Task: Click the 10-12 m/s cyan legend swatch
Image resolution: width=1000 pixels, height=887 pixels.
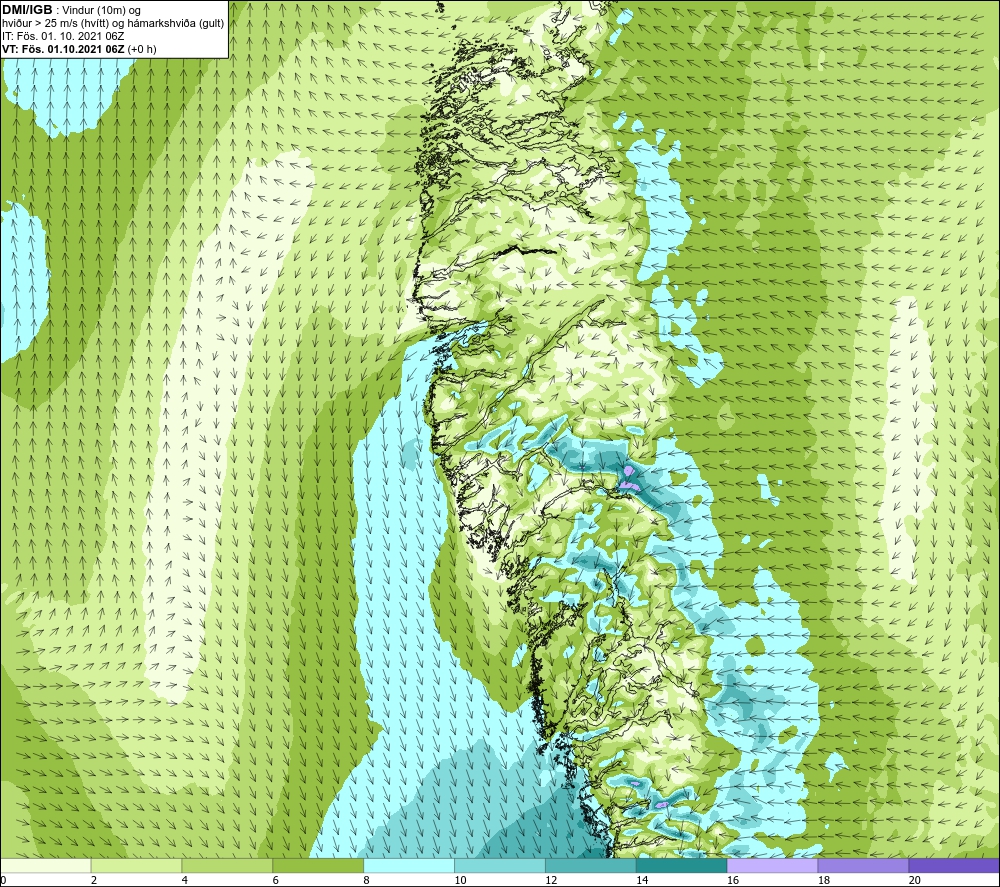Action: 500,866
